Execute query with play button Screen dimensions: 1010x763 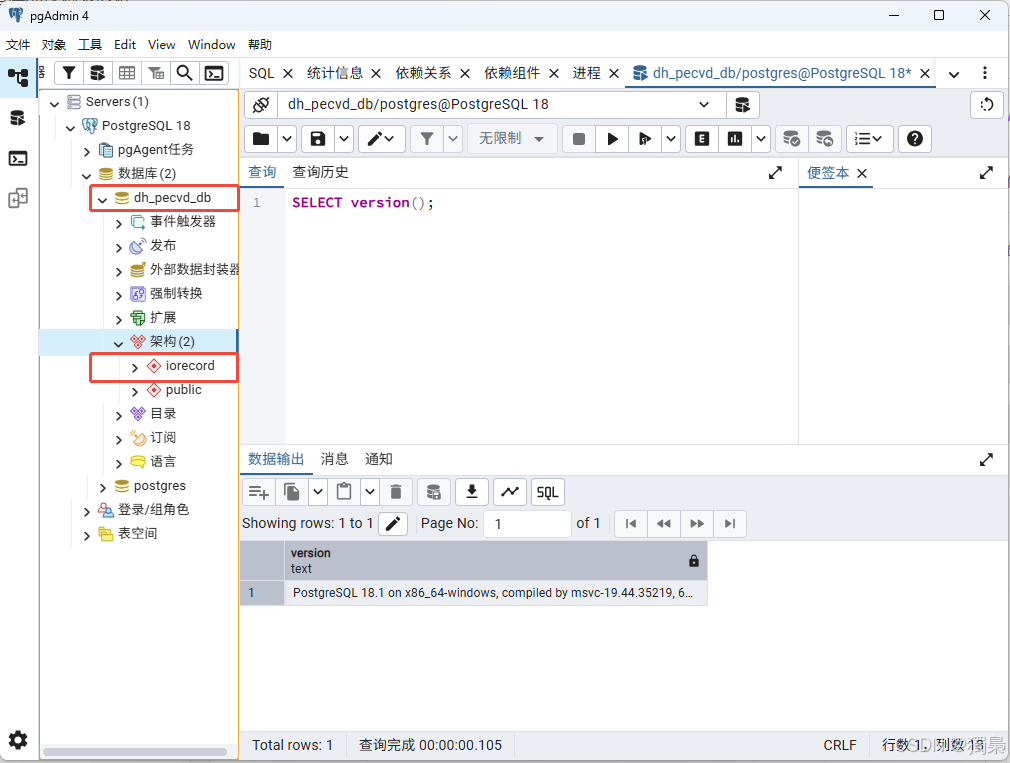(x=613, y=138)
